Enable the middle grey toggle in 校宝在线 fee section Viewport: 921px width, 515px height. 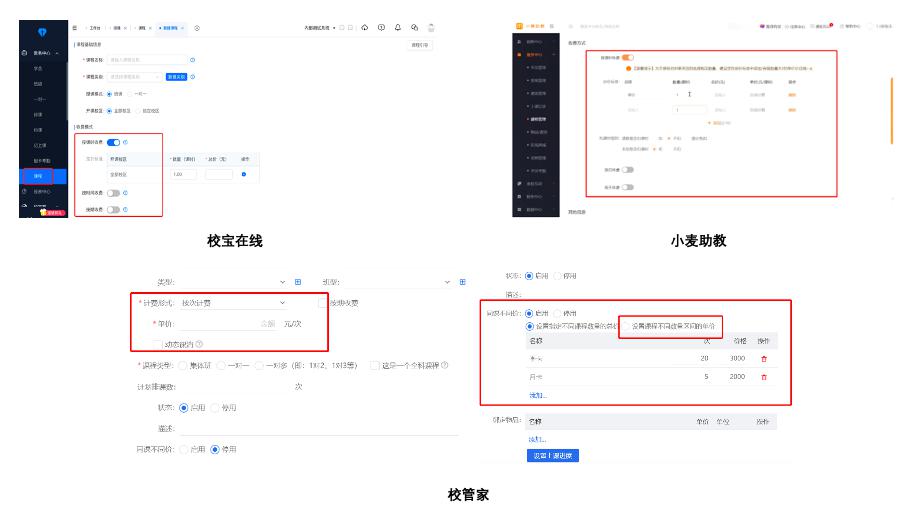113,193
